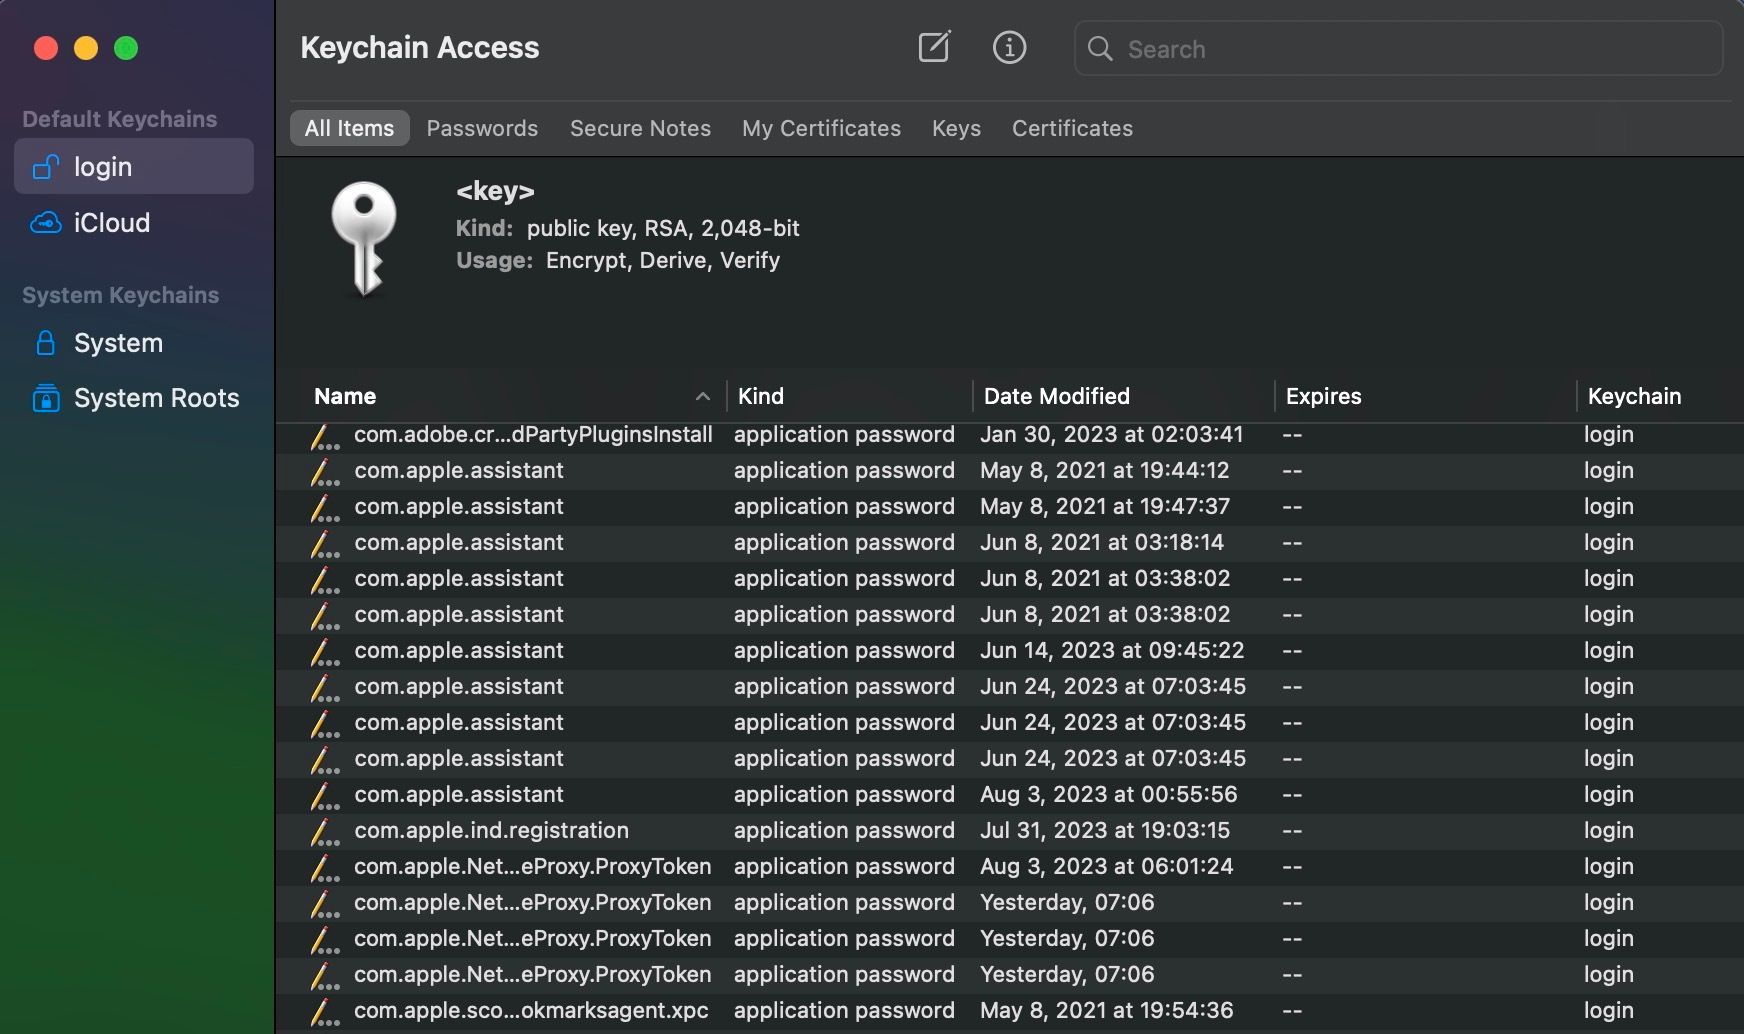The height and width of the screenshot is (1034, 1744).
Task: Show the My Certificates tab
Action: 821,128
